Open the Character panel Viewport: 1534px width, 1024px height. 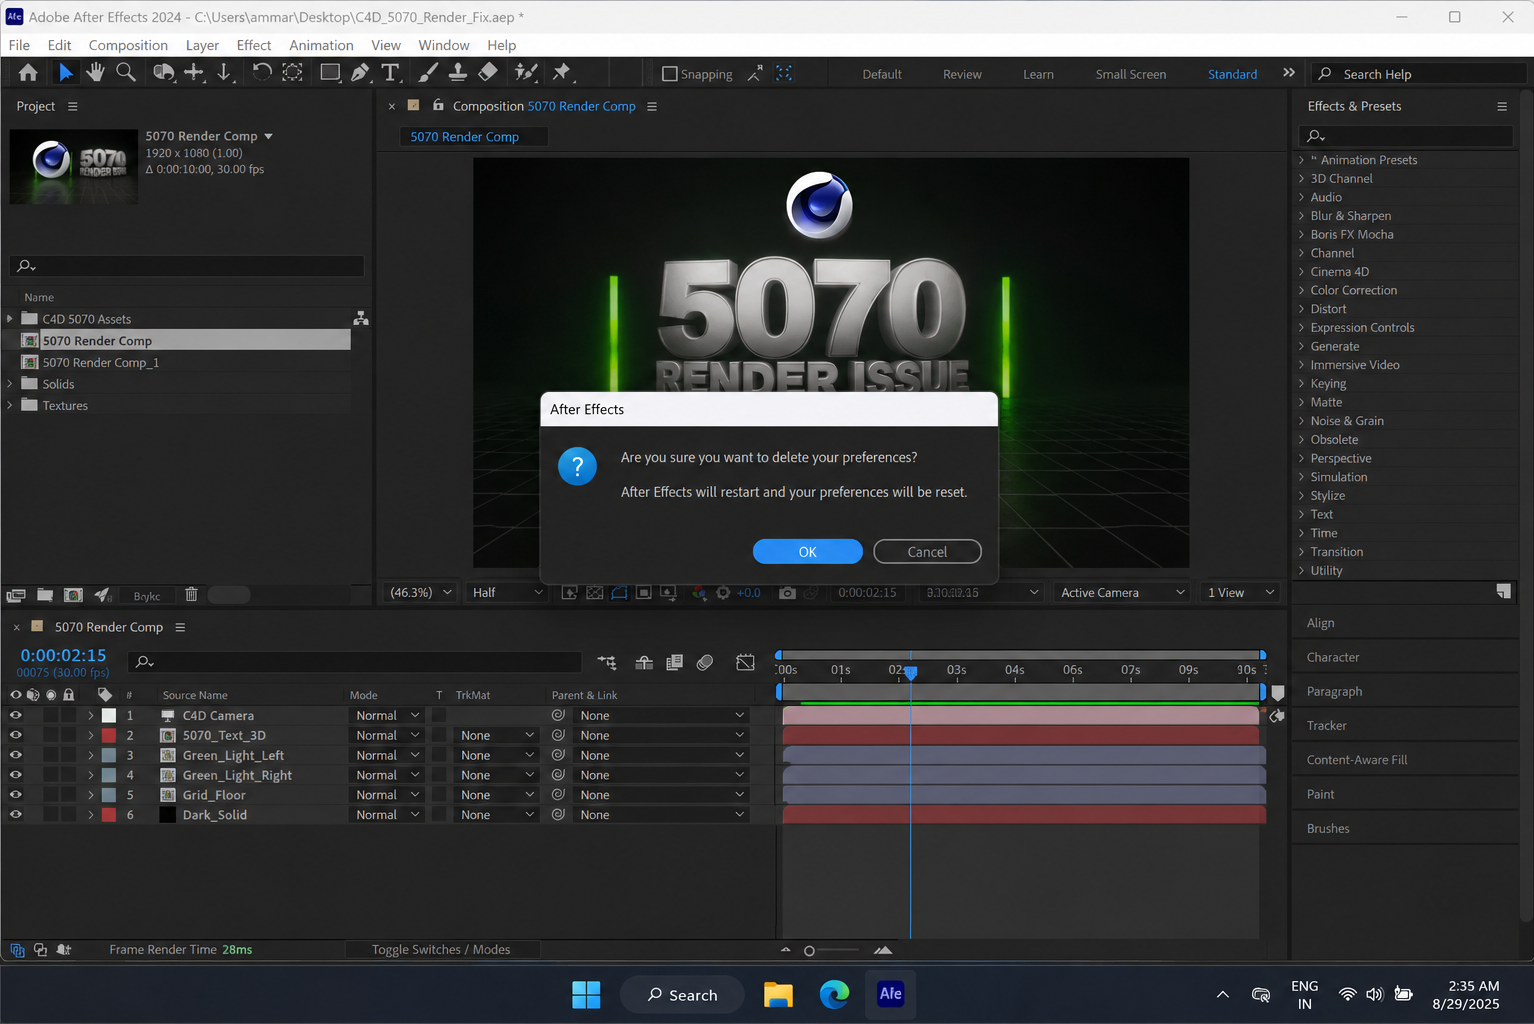1333,657
